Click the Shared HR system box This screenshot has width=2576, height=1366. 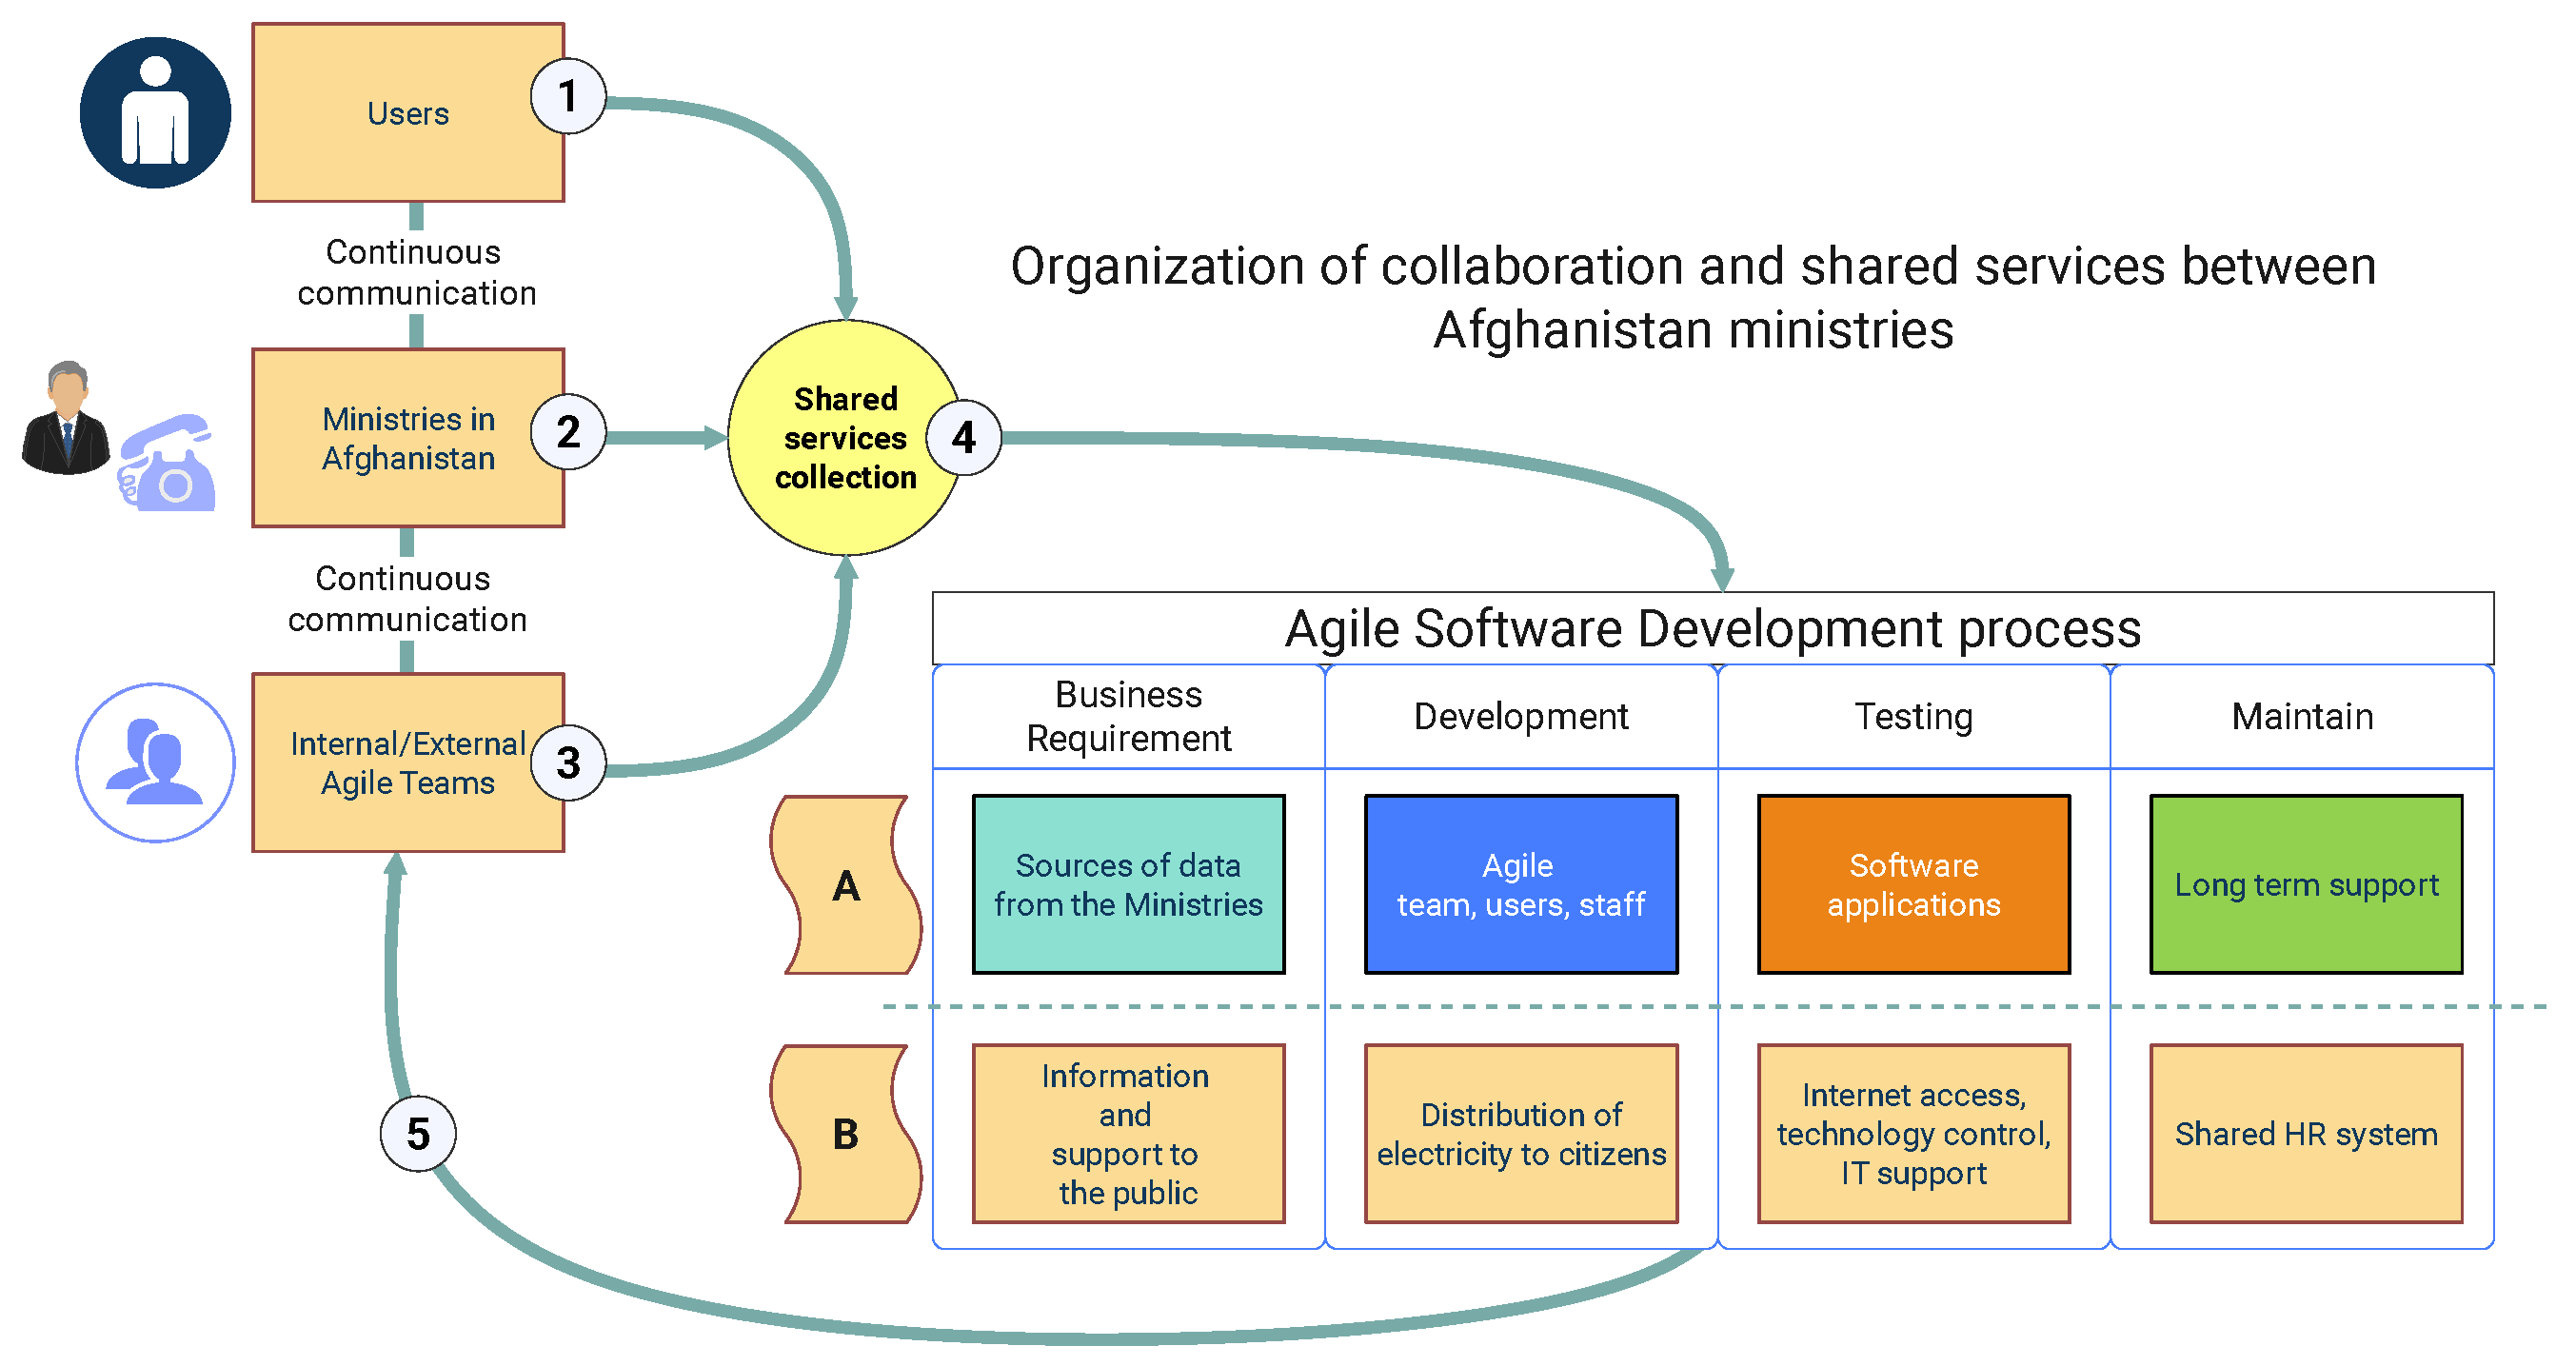[2305, 1133]
